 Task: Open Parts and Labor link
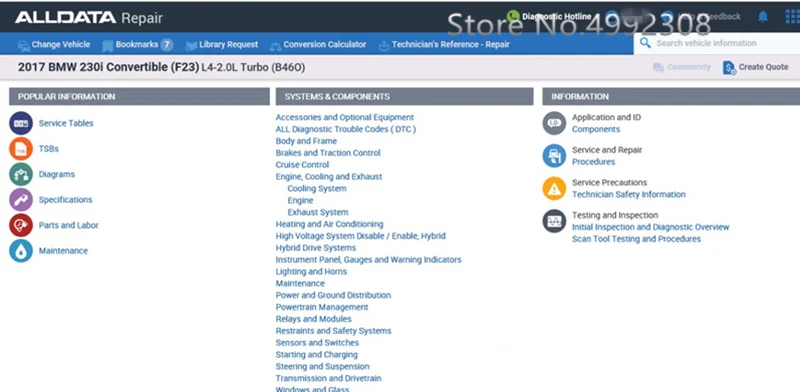point(68,225)
